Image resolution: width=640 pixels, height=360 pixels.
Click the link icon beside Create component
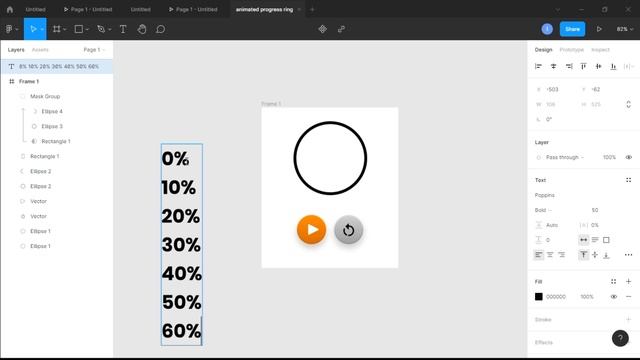tap(341, 29)
